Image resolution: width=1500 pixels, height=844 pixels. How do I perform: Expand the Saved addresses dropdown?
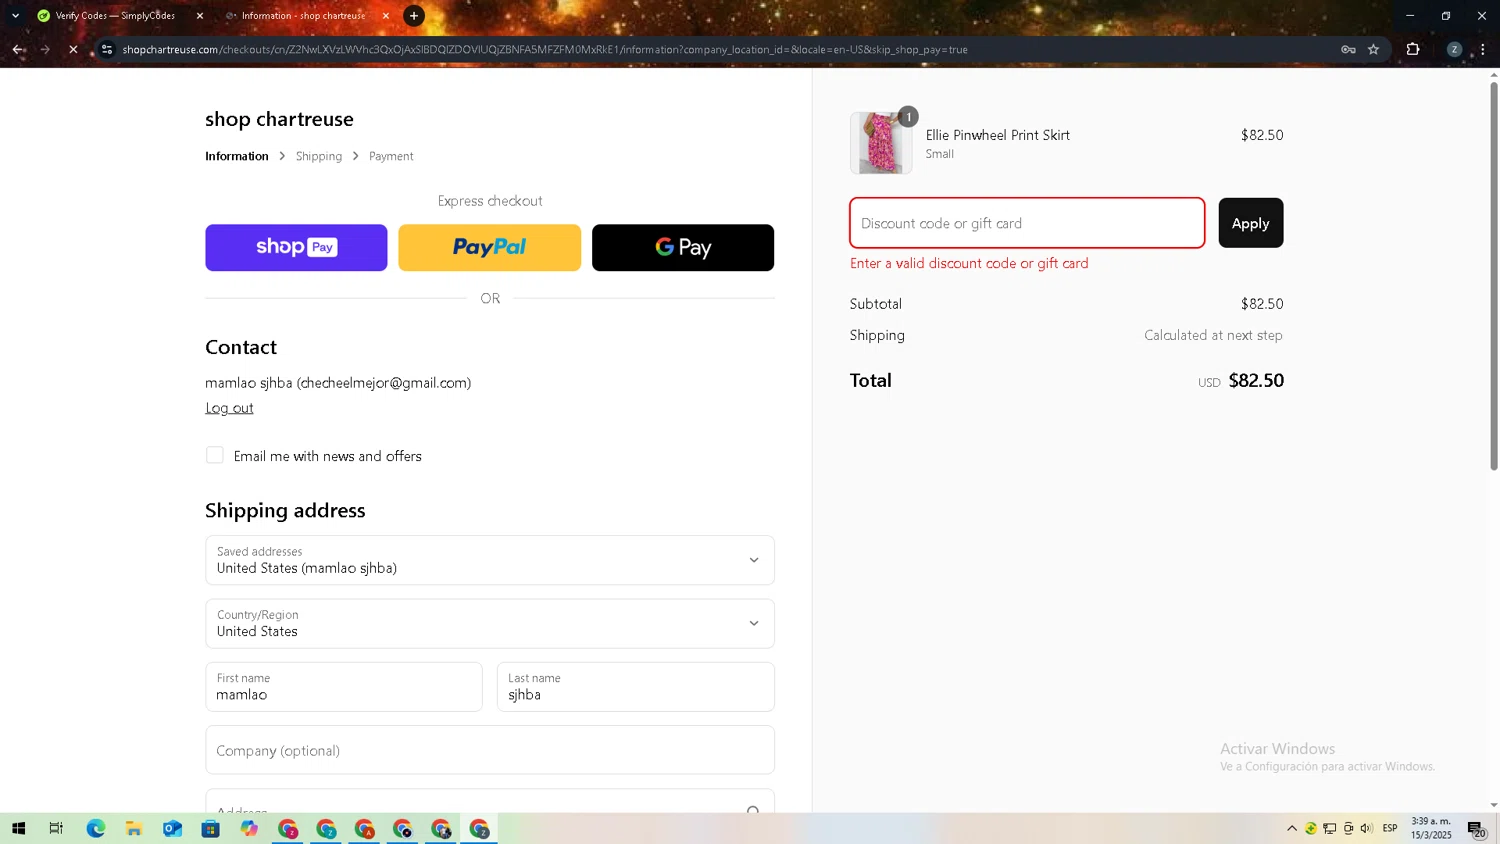click(490, 560)
